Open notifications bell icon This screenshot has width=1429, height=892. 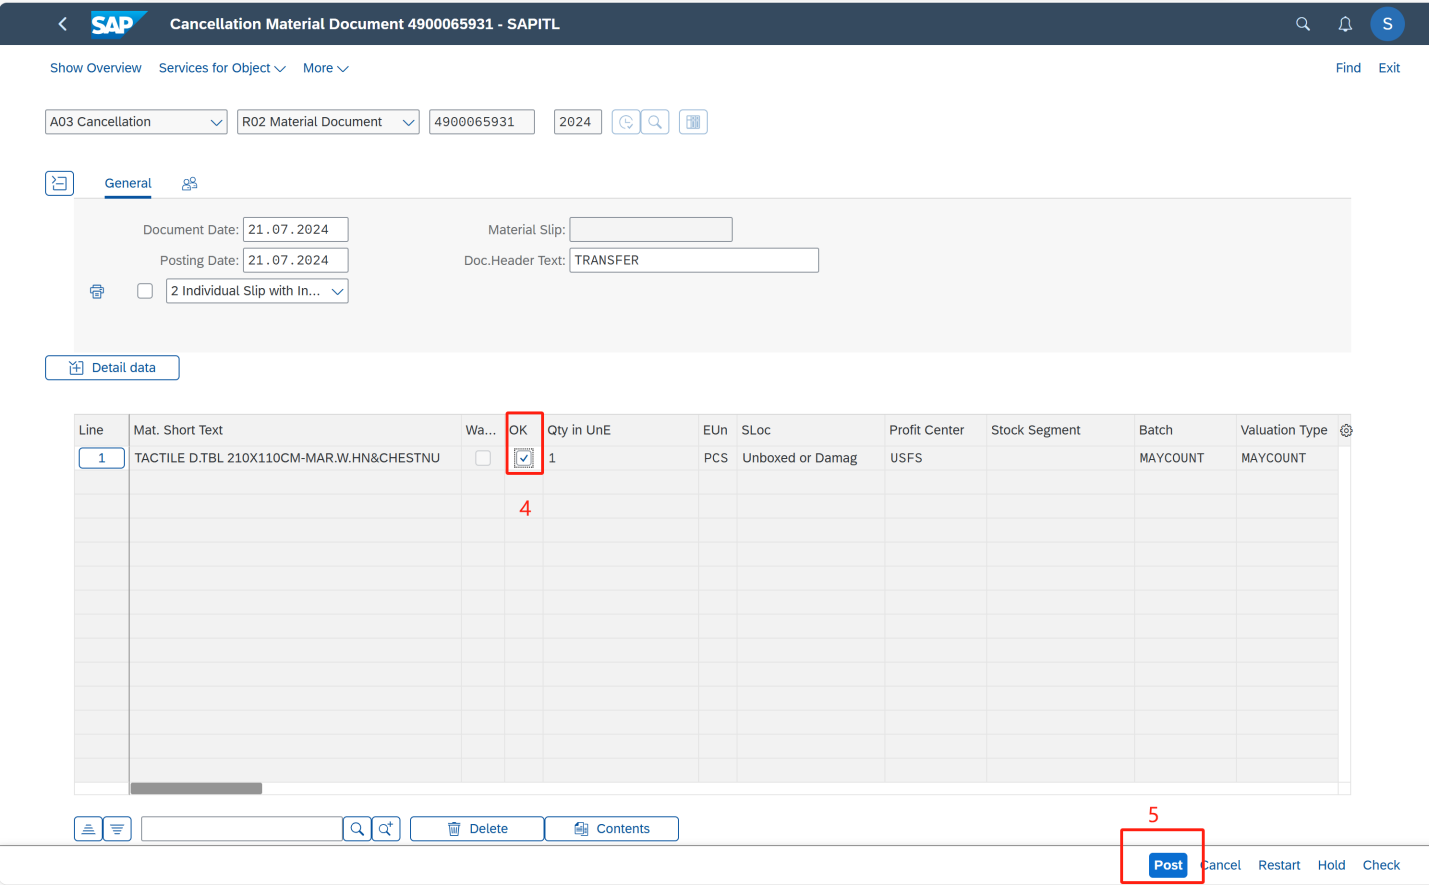(1345, 24)
